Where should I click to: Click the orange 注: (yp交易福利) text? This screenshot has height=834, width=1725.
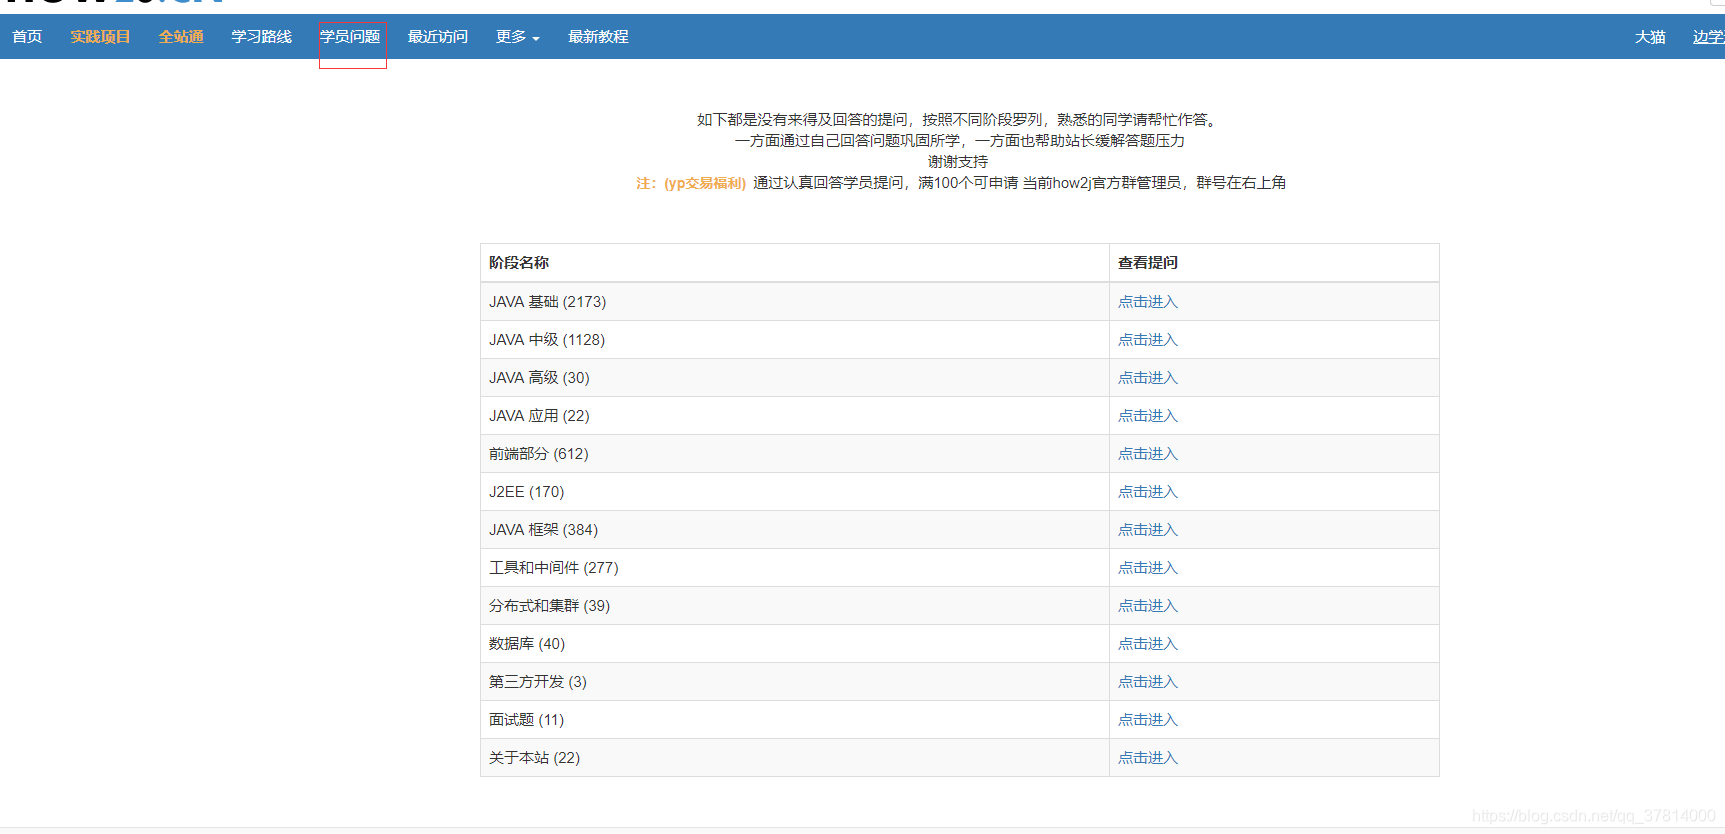pos(691,183)
